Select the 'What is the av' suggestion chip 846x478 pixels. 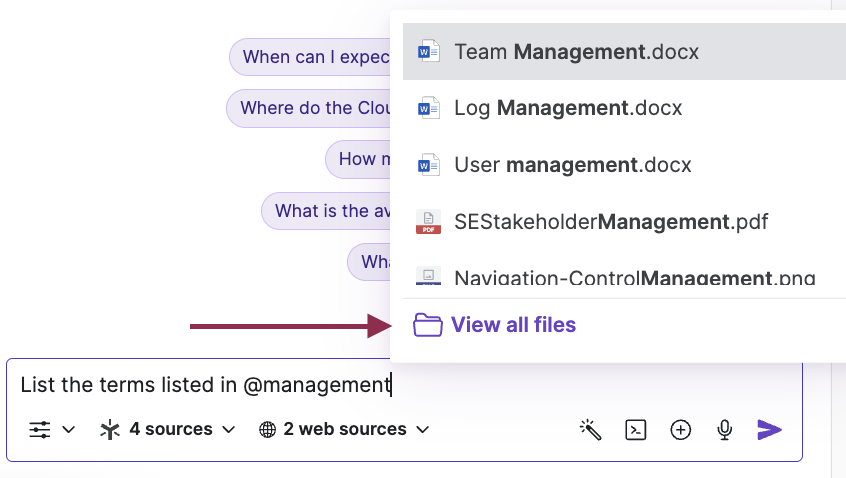[326, 211]
